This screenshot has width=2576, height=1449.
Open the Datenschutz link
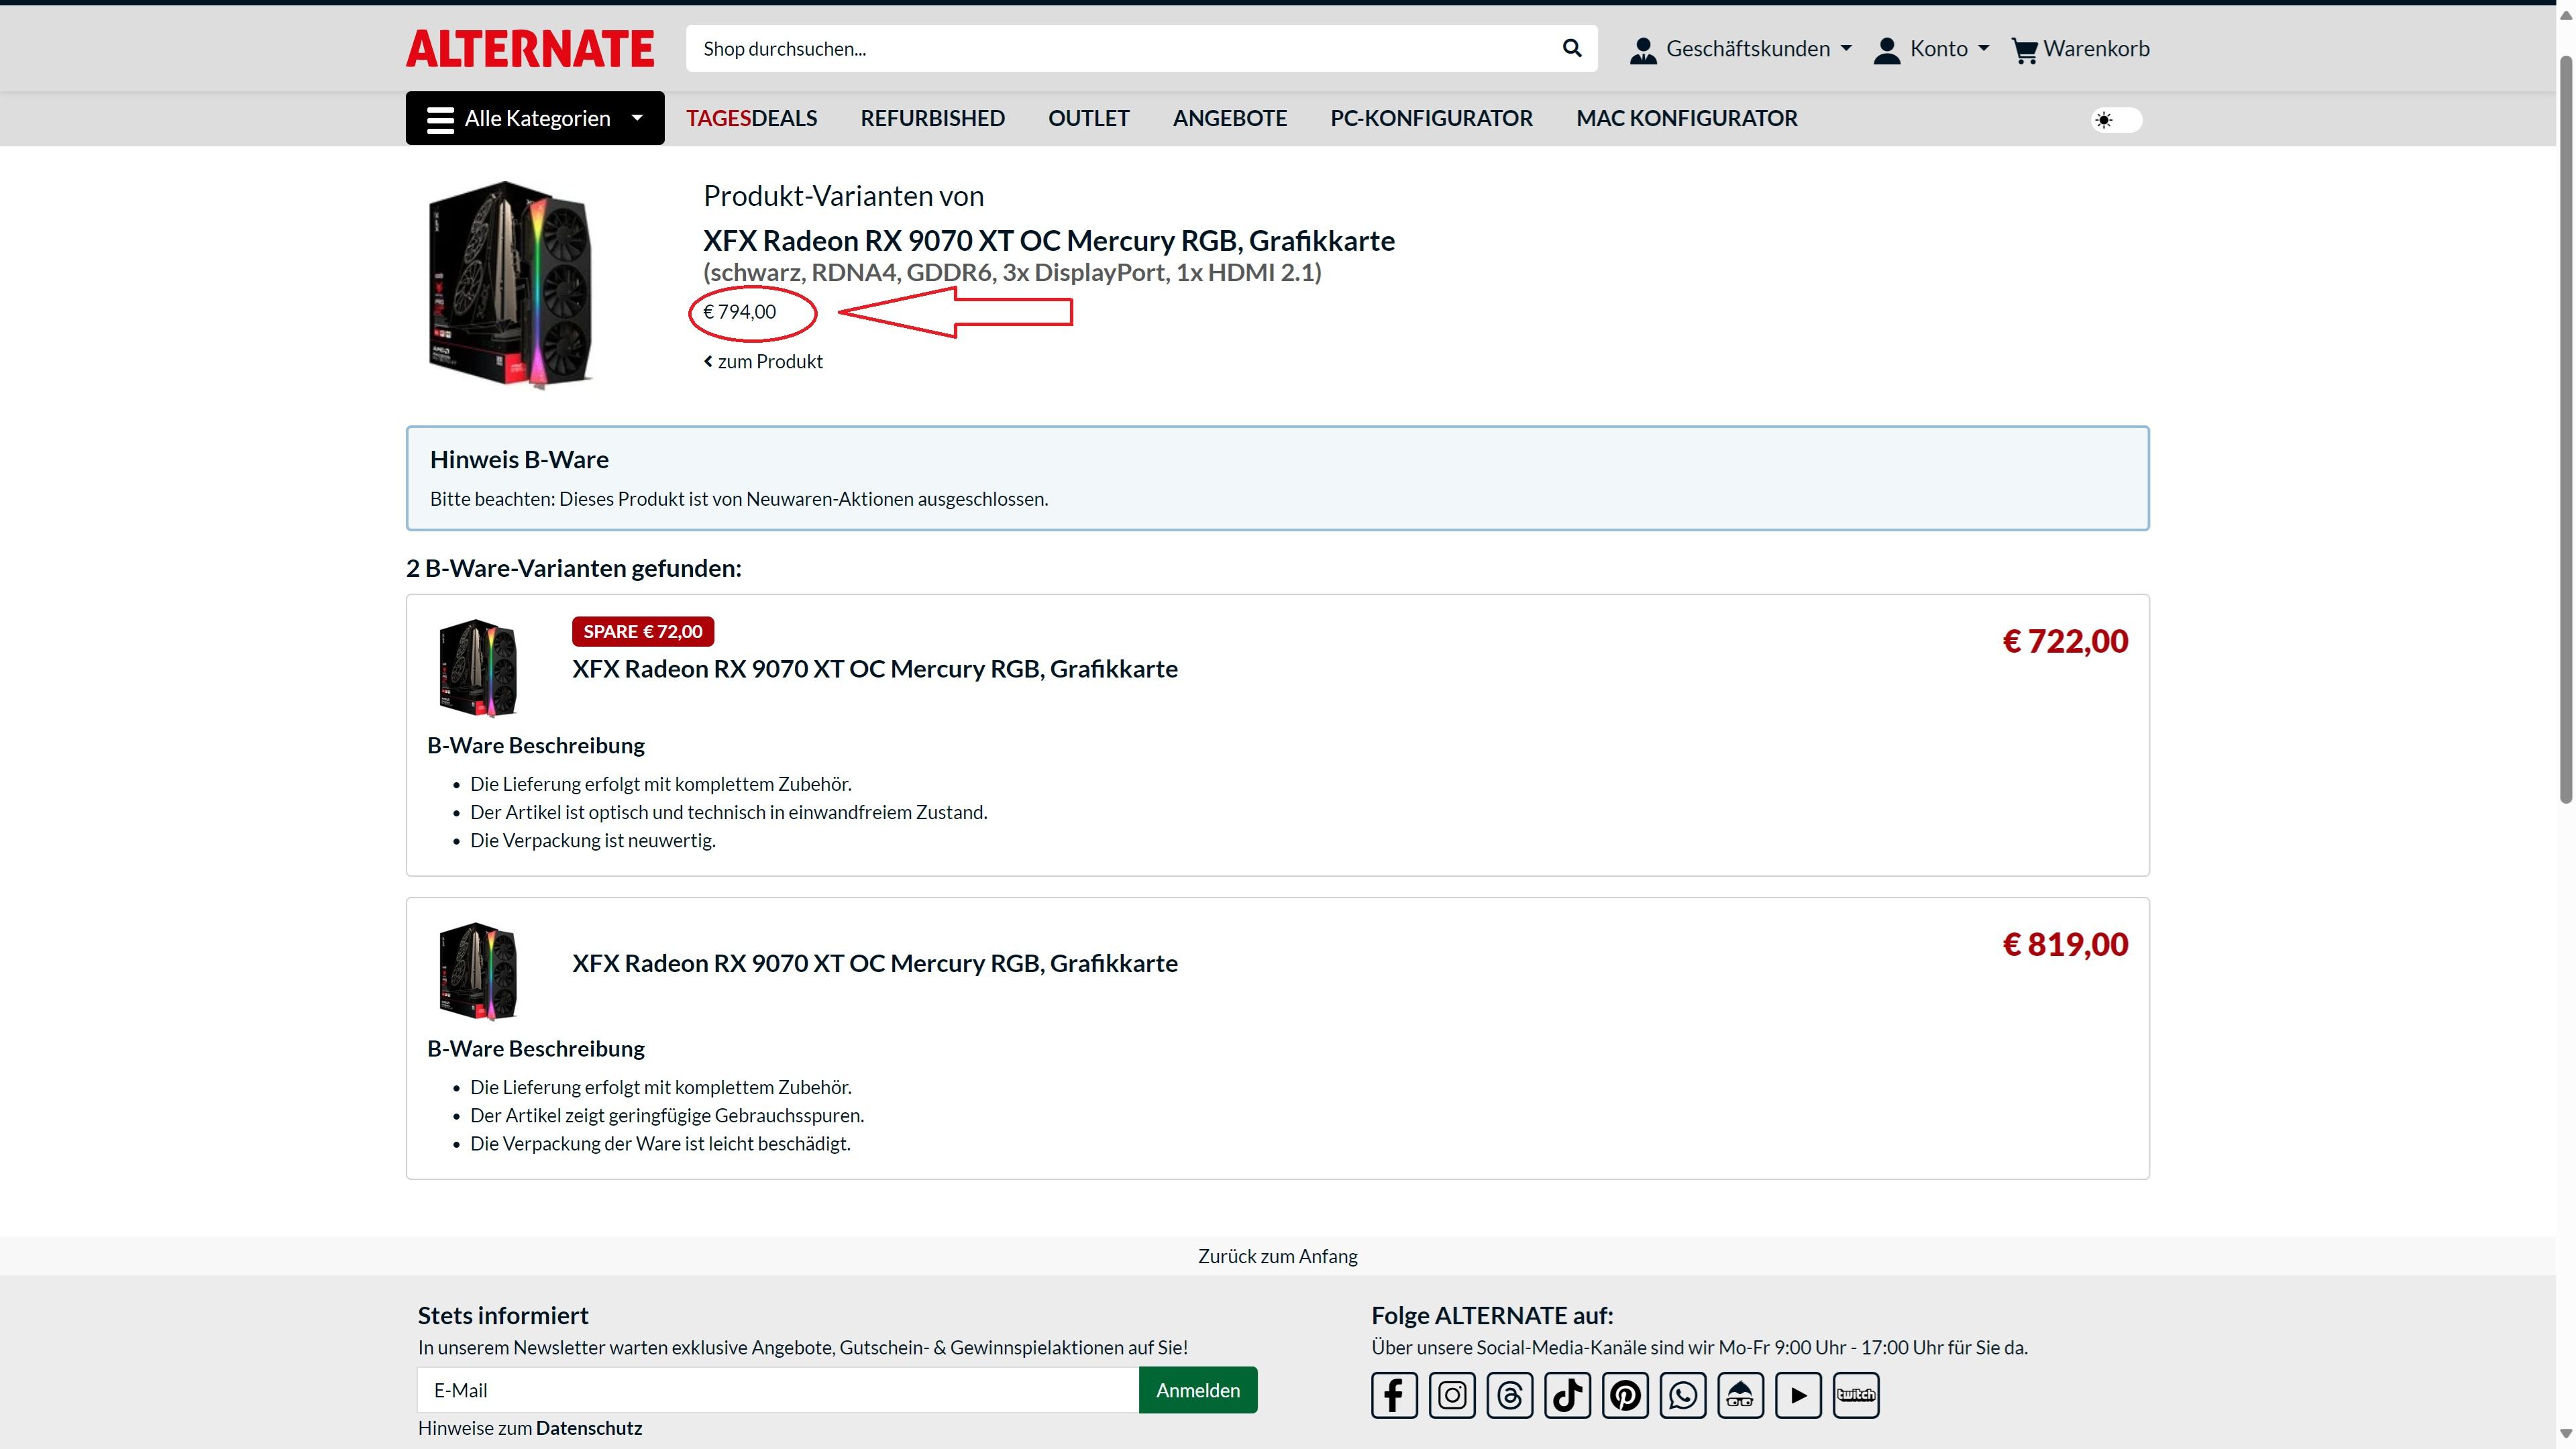588,1428
